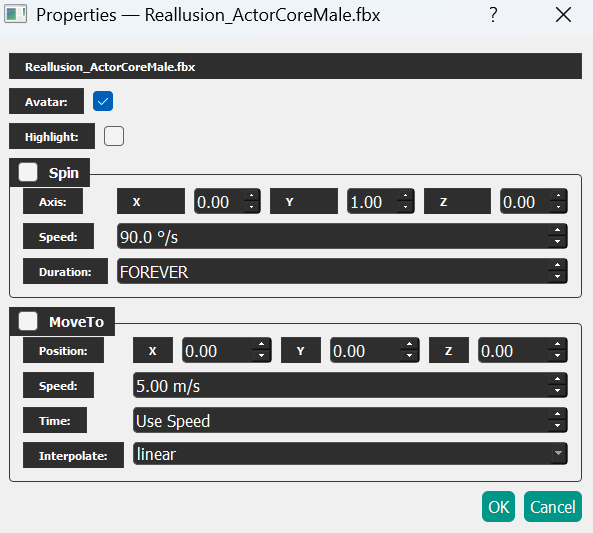Click the Reallusion_ActorCoreMale.fbx header label

coord(295,66)
